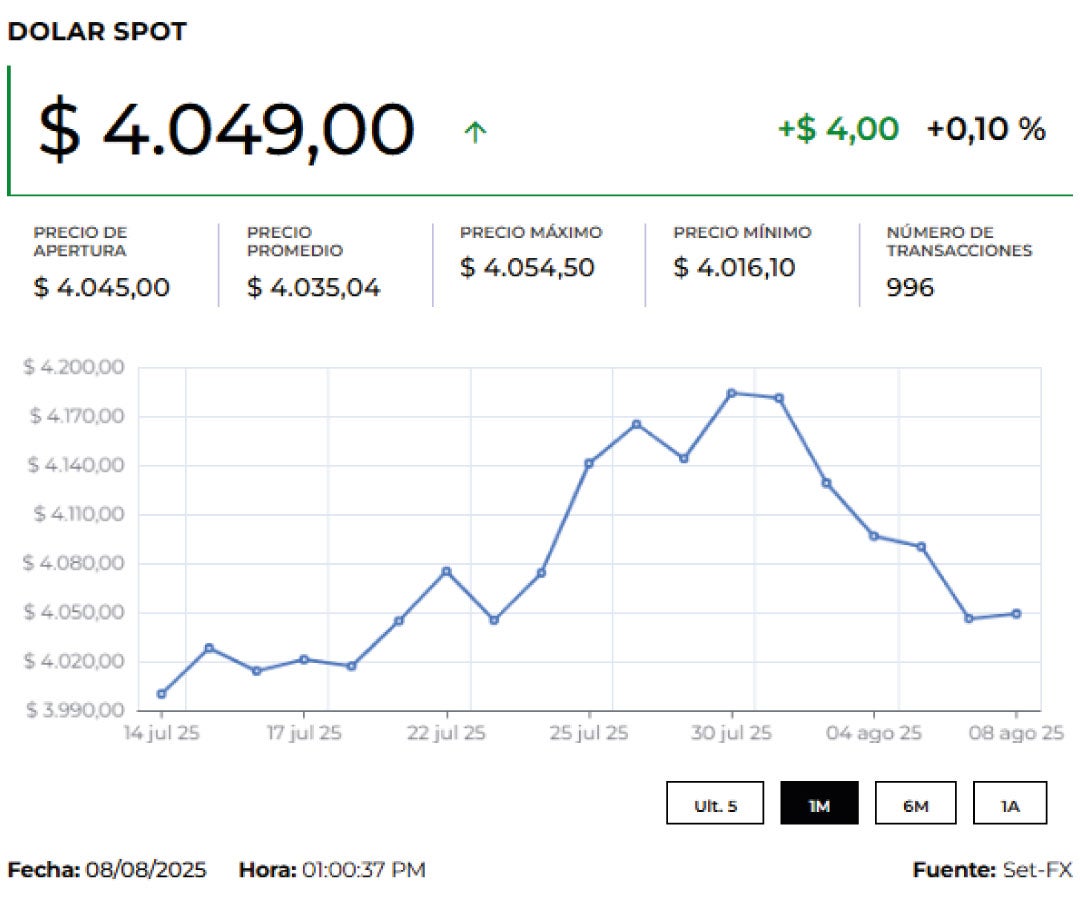Viewport: 1080px width, 900px height.
Task: Click the green upward trend arrow icon
Action: [x=475, y=132]
